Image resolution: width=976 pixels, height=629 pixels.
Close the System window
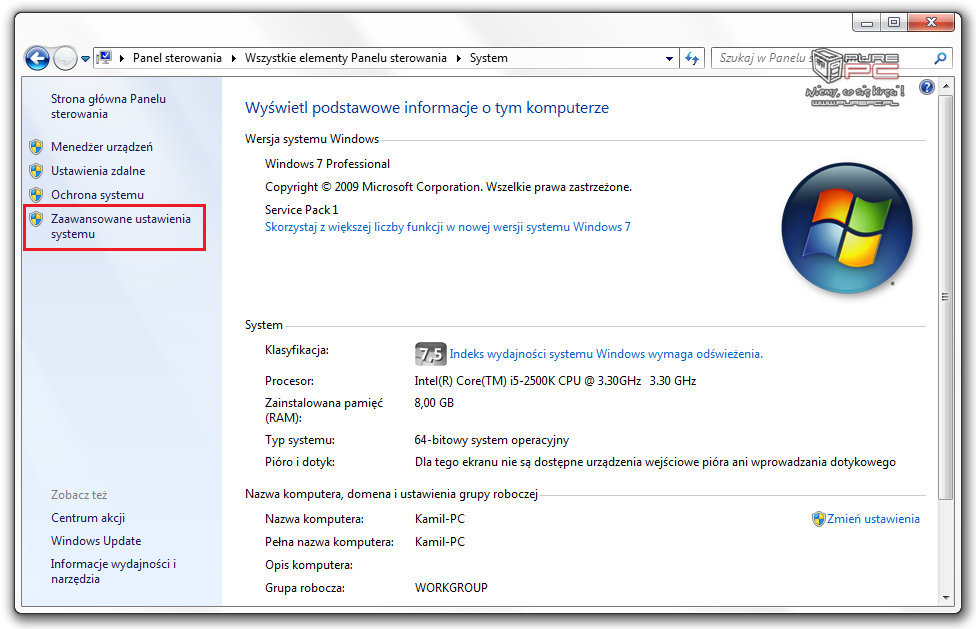tap(931, 23)
